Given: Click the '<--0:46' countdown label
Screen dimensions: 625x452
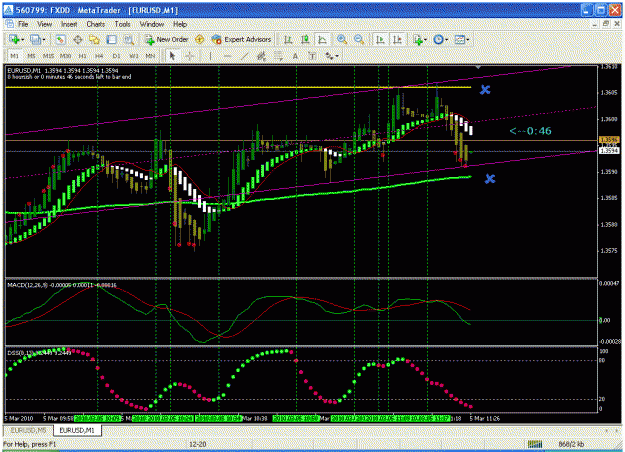Looking at the screenshot, I should tap(531, 131).
